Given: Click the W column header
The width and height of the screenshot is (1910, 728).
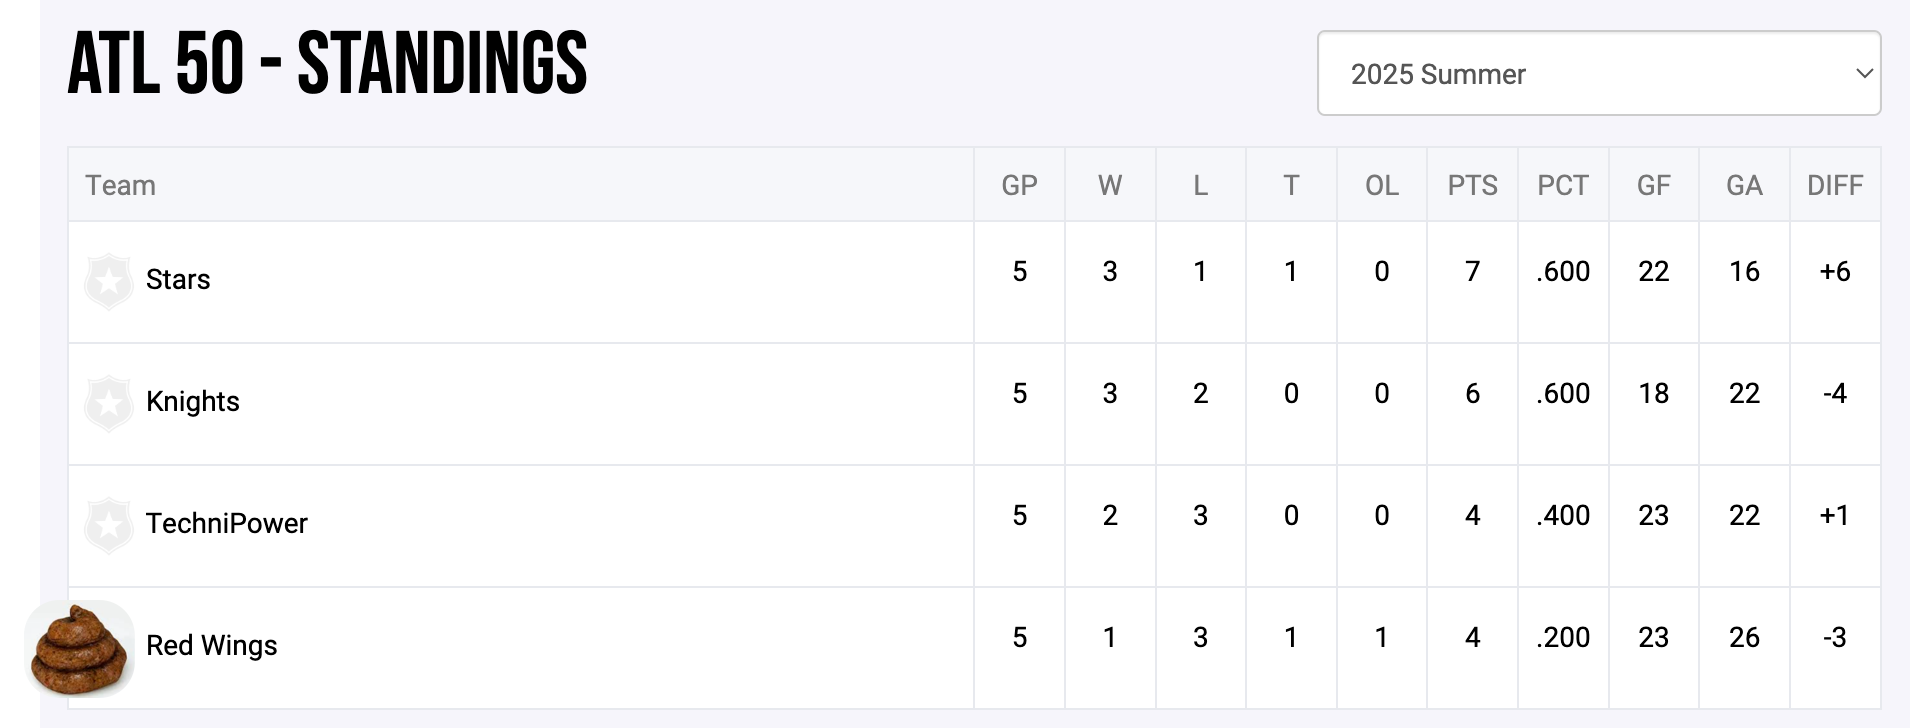Looking at the screenshot, I should click(1110, 186).
